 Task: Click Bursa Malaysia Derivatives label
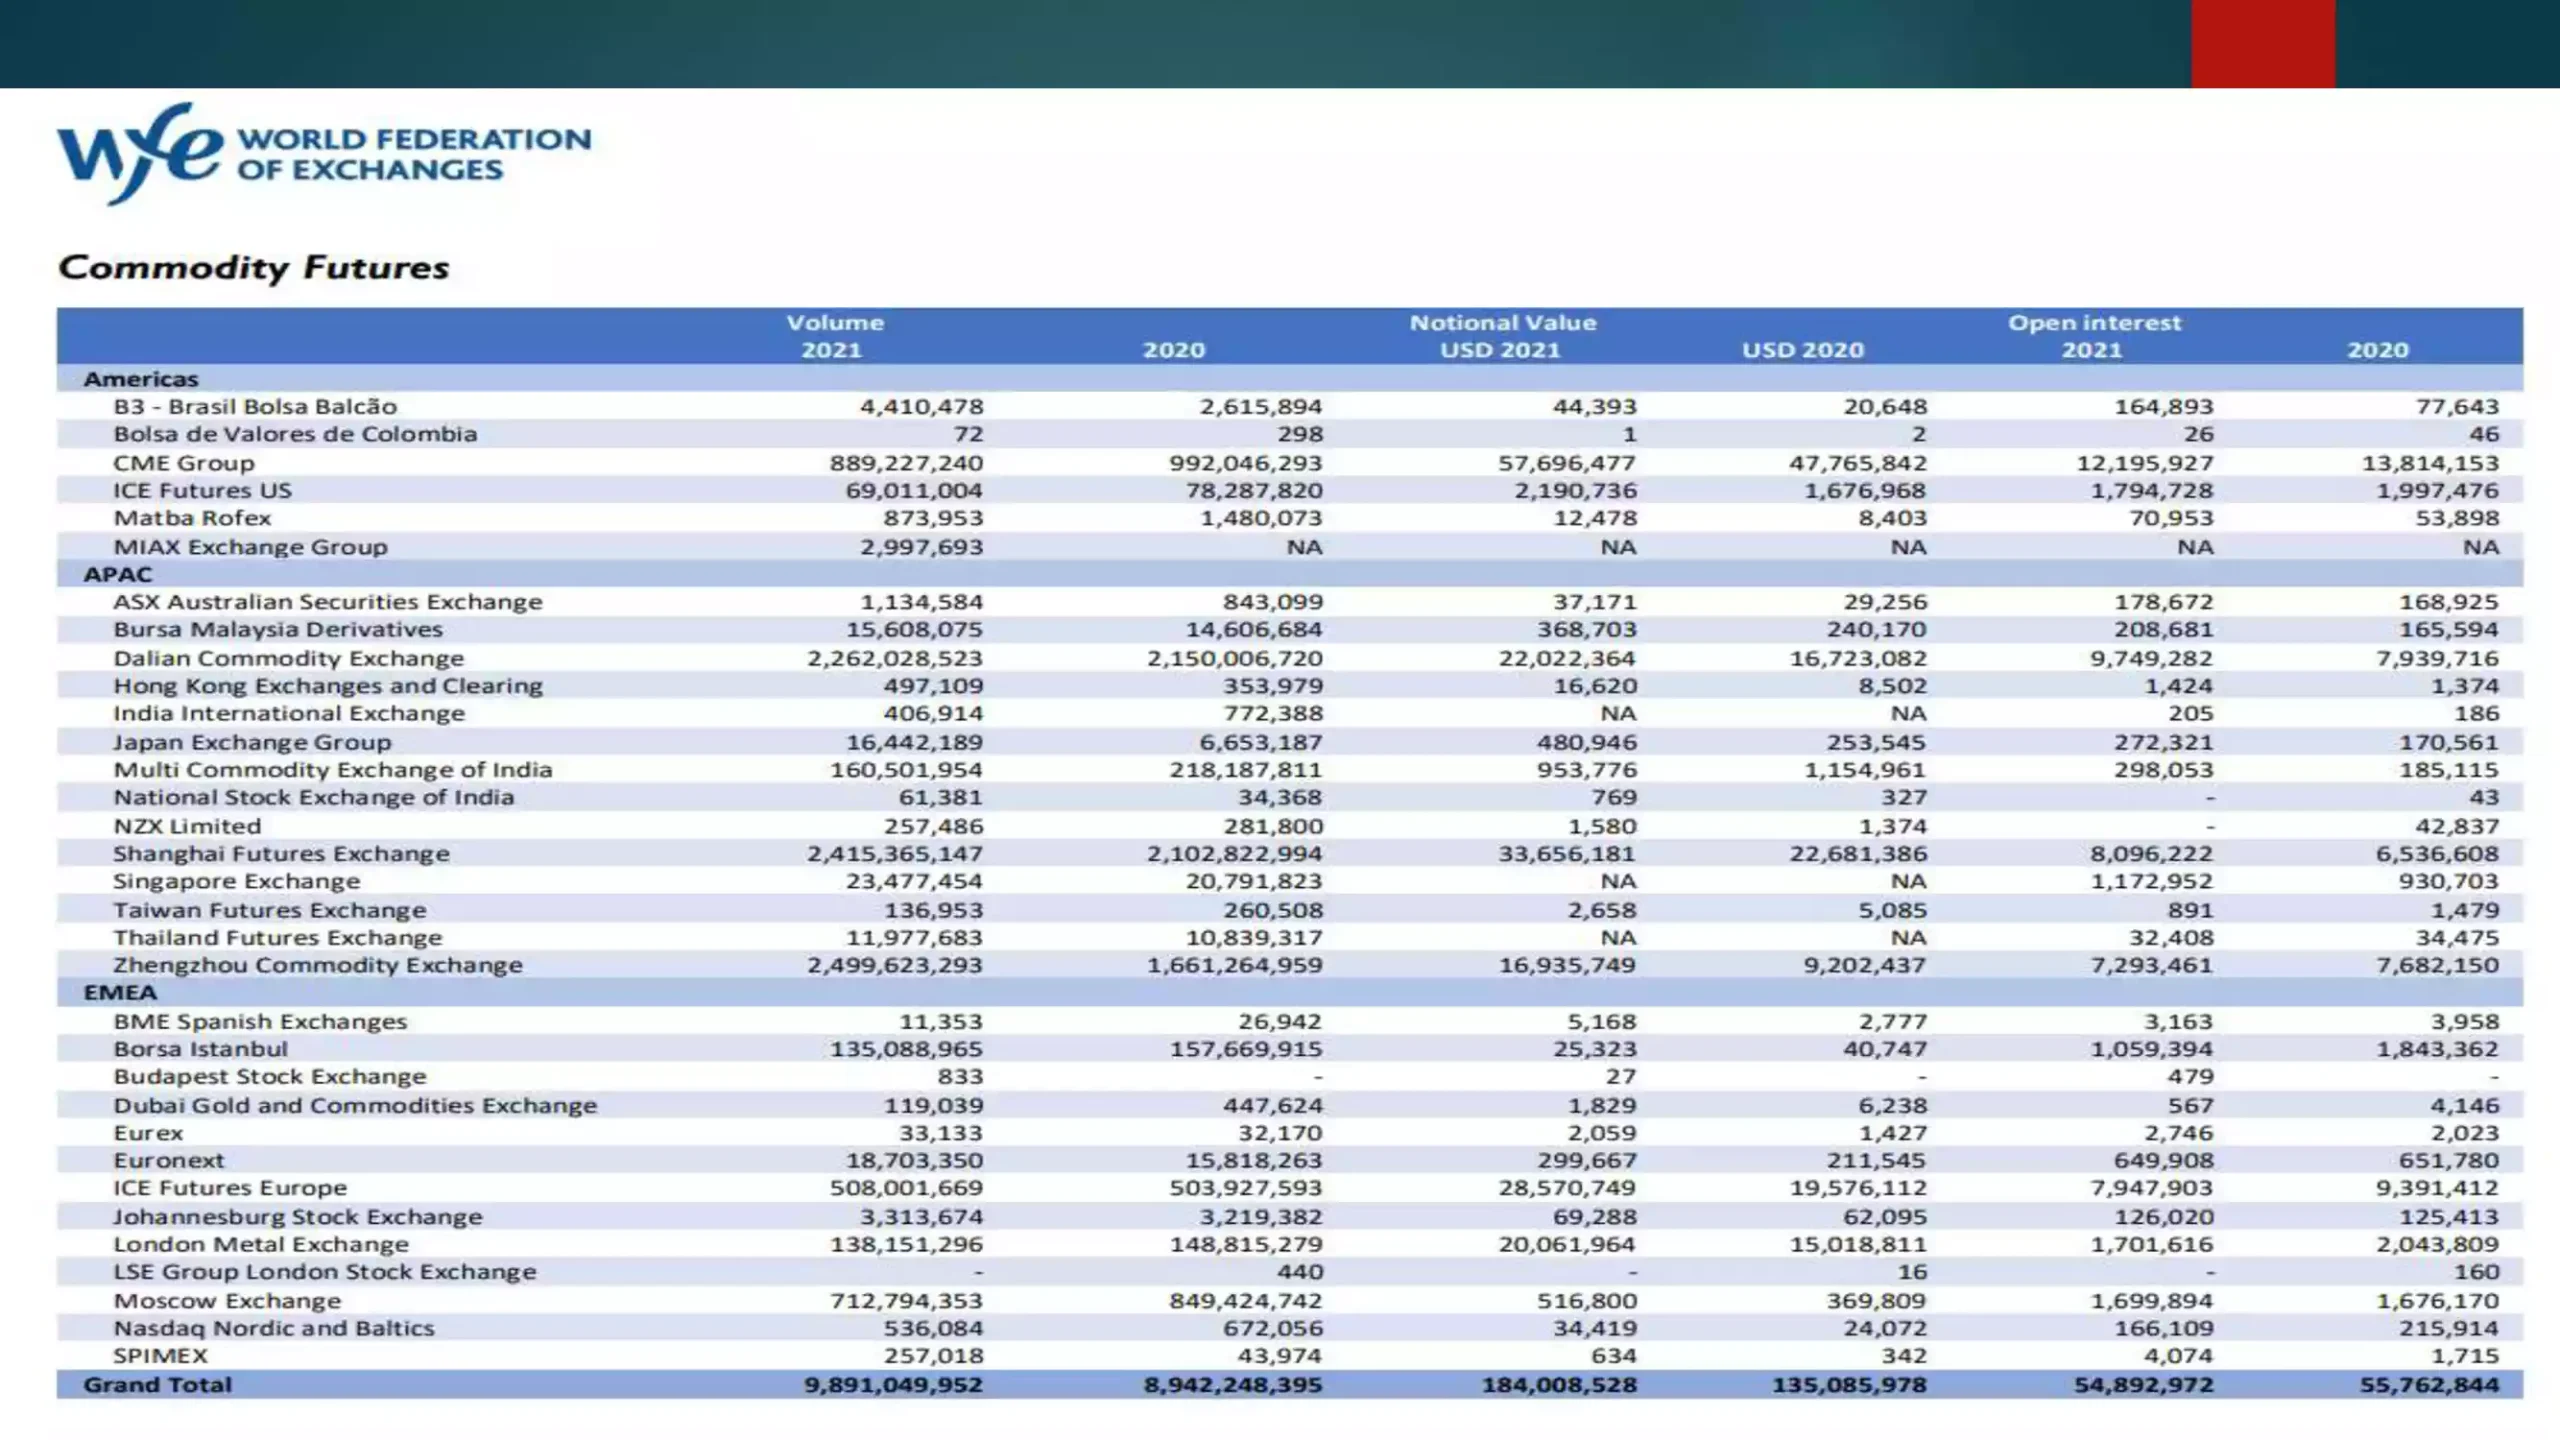tap(278, 630)
